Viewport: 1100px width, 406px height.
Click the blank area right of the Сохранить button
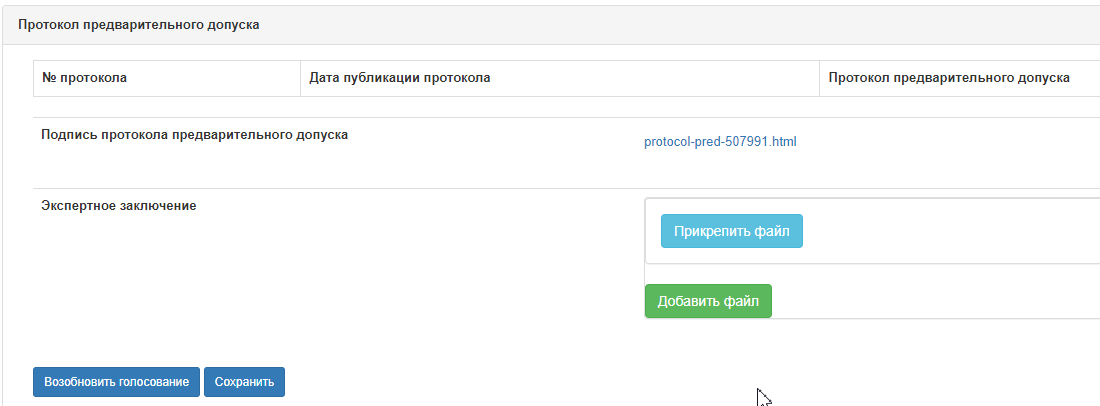(x=500, y=382)
